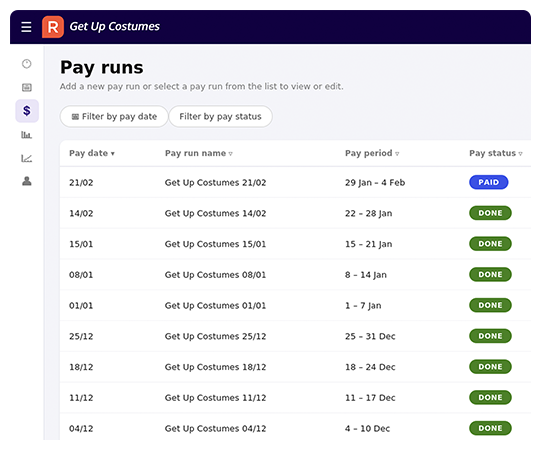Click DONE badge for 18/12 row
This screenshot has width=541, height=450.
[x=490, y=366]
